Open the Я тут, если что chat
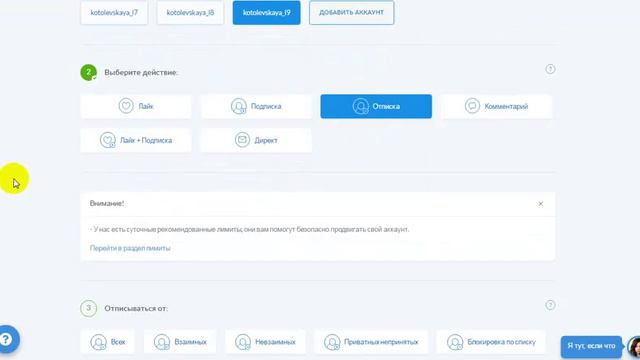Screen dimensions: 640x360 [591, 346]
